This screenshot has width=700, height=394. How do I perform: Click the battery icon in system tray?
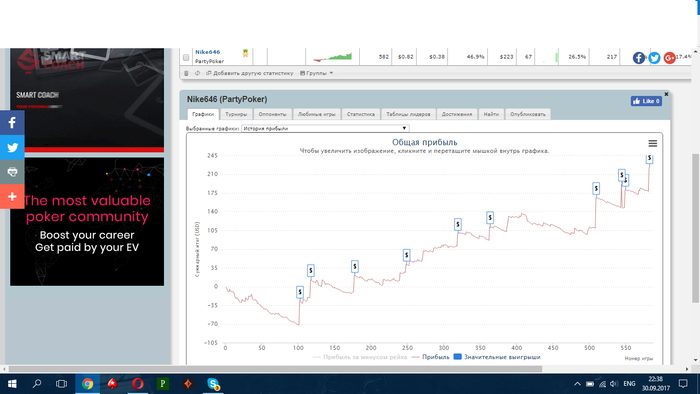tap(590, 384)
